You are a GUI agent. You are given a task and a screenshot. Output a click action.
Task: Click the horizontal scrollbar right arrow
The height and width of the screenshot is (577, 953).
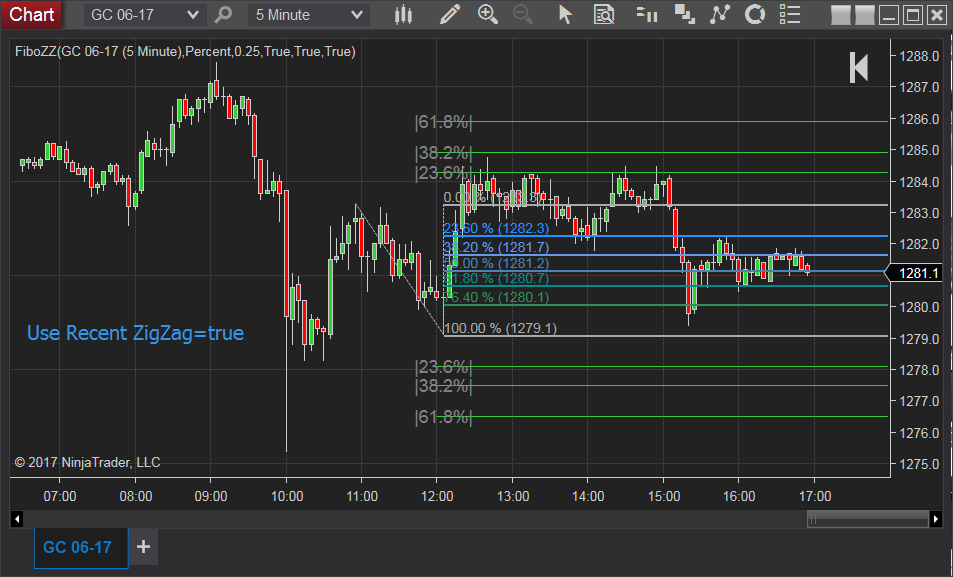tap(935, 519)
